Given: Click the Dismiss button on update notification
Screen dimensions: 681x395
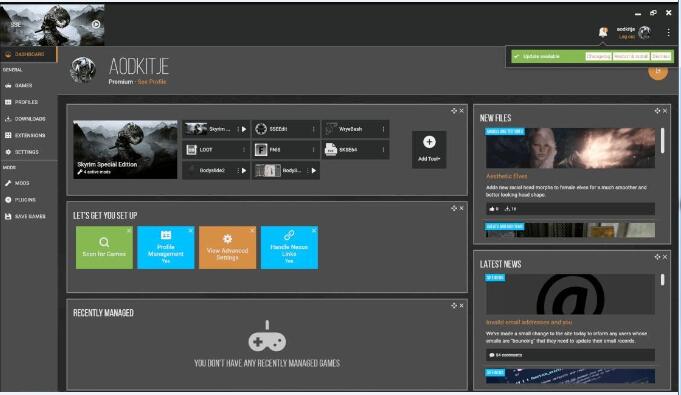Looking at the screenshot, I should click(661, 56).
